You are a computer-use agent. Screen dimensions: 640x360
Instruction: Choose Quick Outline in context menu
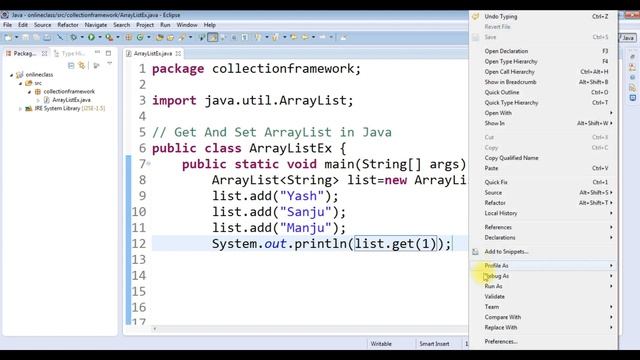pos(544,92)
